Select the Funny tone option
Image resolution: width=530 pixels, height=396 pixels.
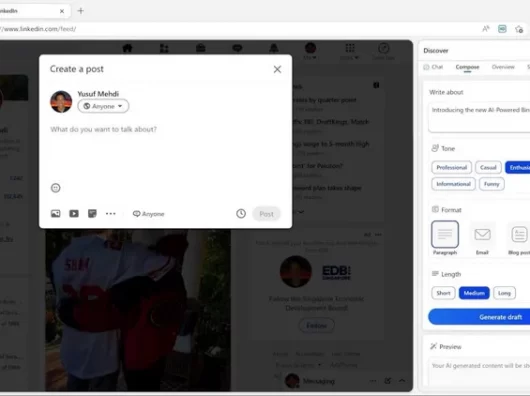491,184
